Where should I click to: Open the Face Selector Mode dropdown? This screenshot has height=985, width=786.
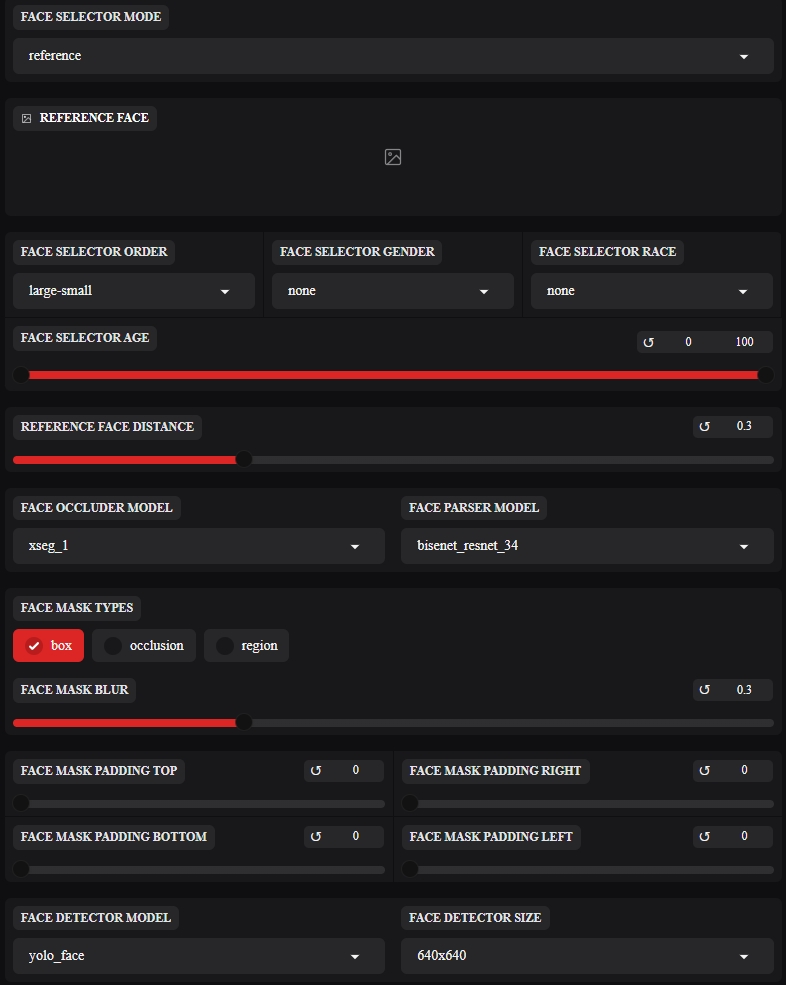(393, 56)
